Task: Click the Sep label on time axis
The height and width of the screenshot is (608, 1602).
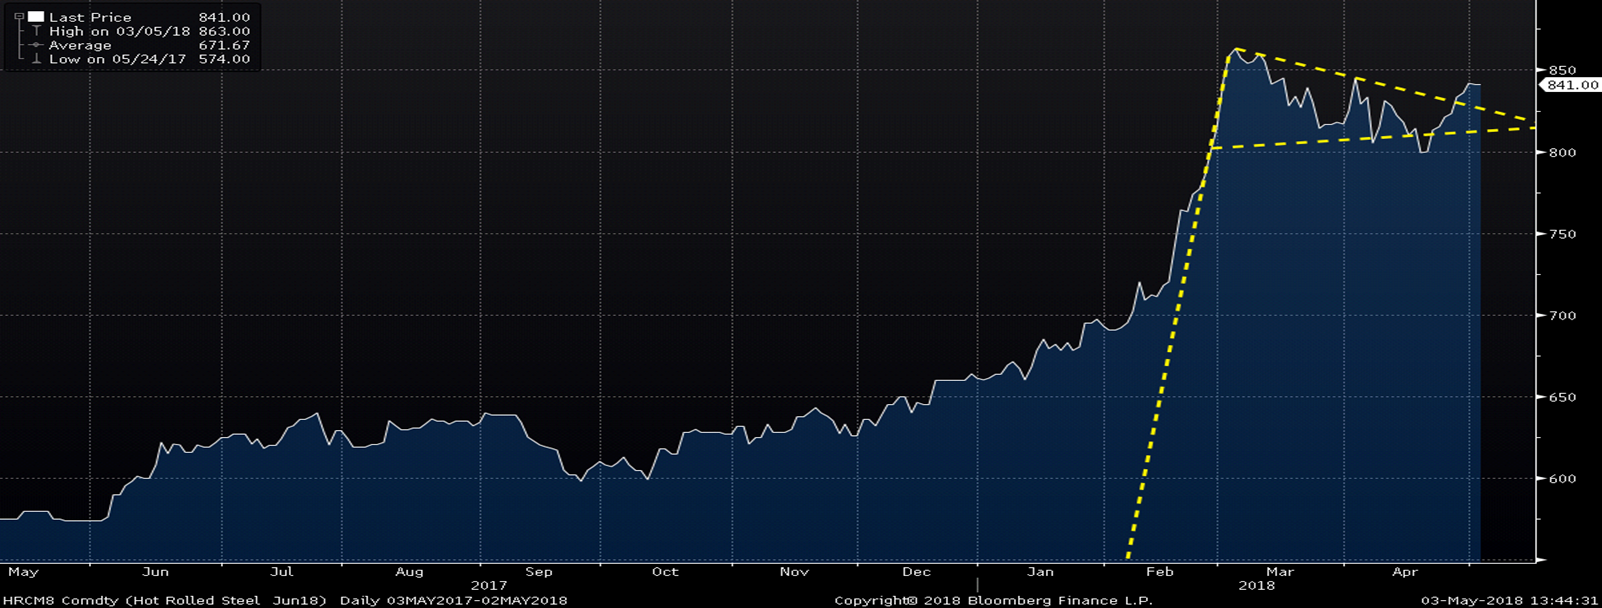Action: [538, 572]
